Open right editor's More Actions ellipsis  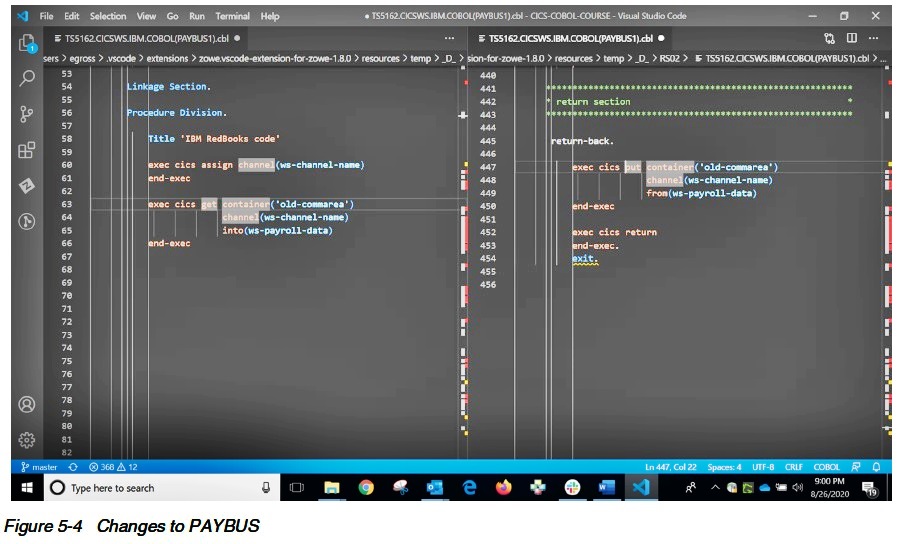click(874, 38)
